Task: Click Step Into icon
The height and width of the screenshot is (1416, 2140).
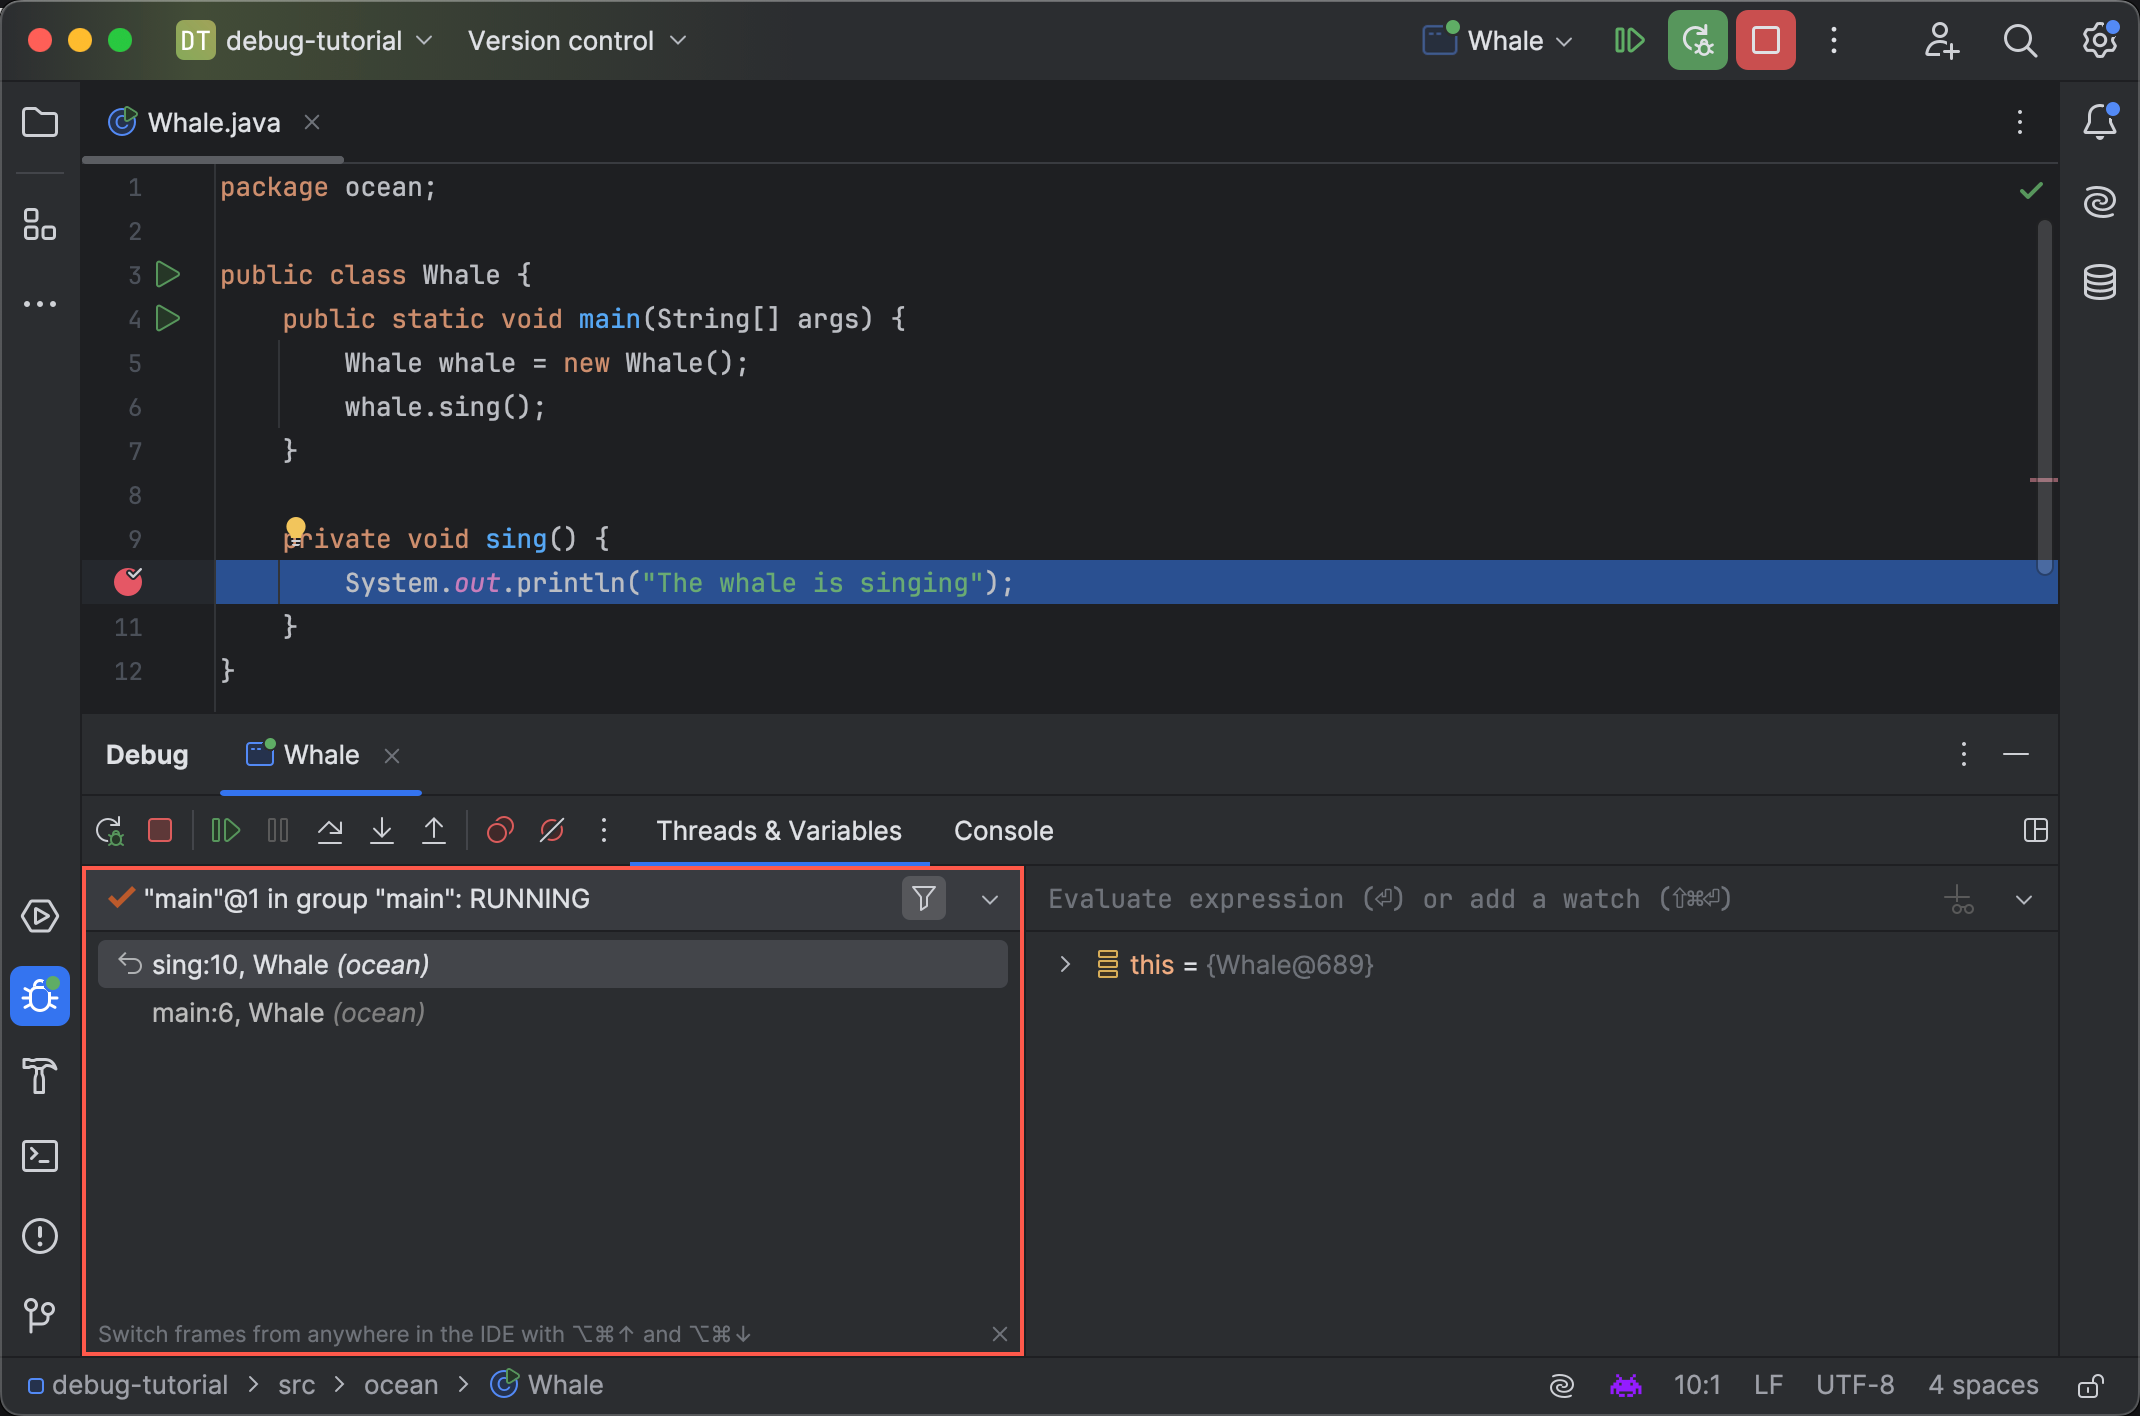Action: tap(381, 831)
